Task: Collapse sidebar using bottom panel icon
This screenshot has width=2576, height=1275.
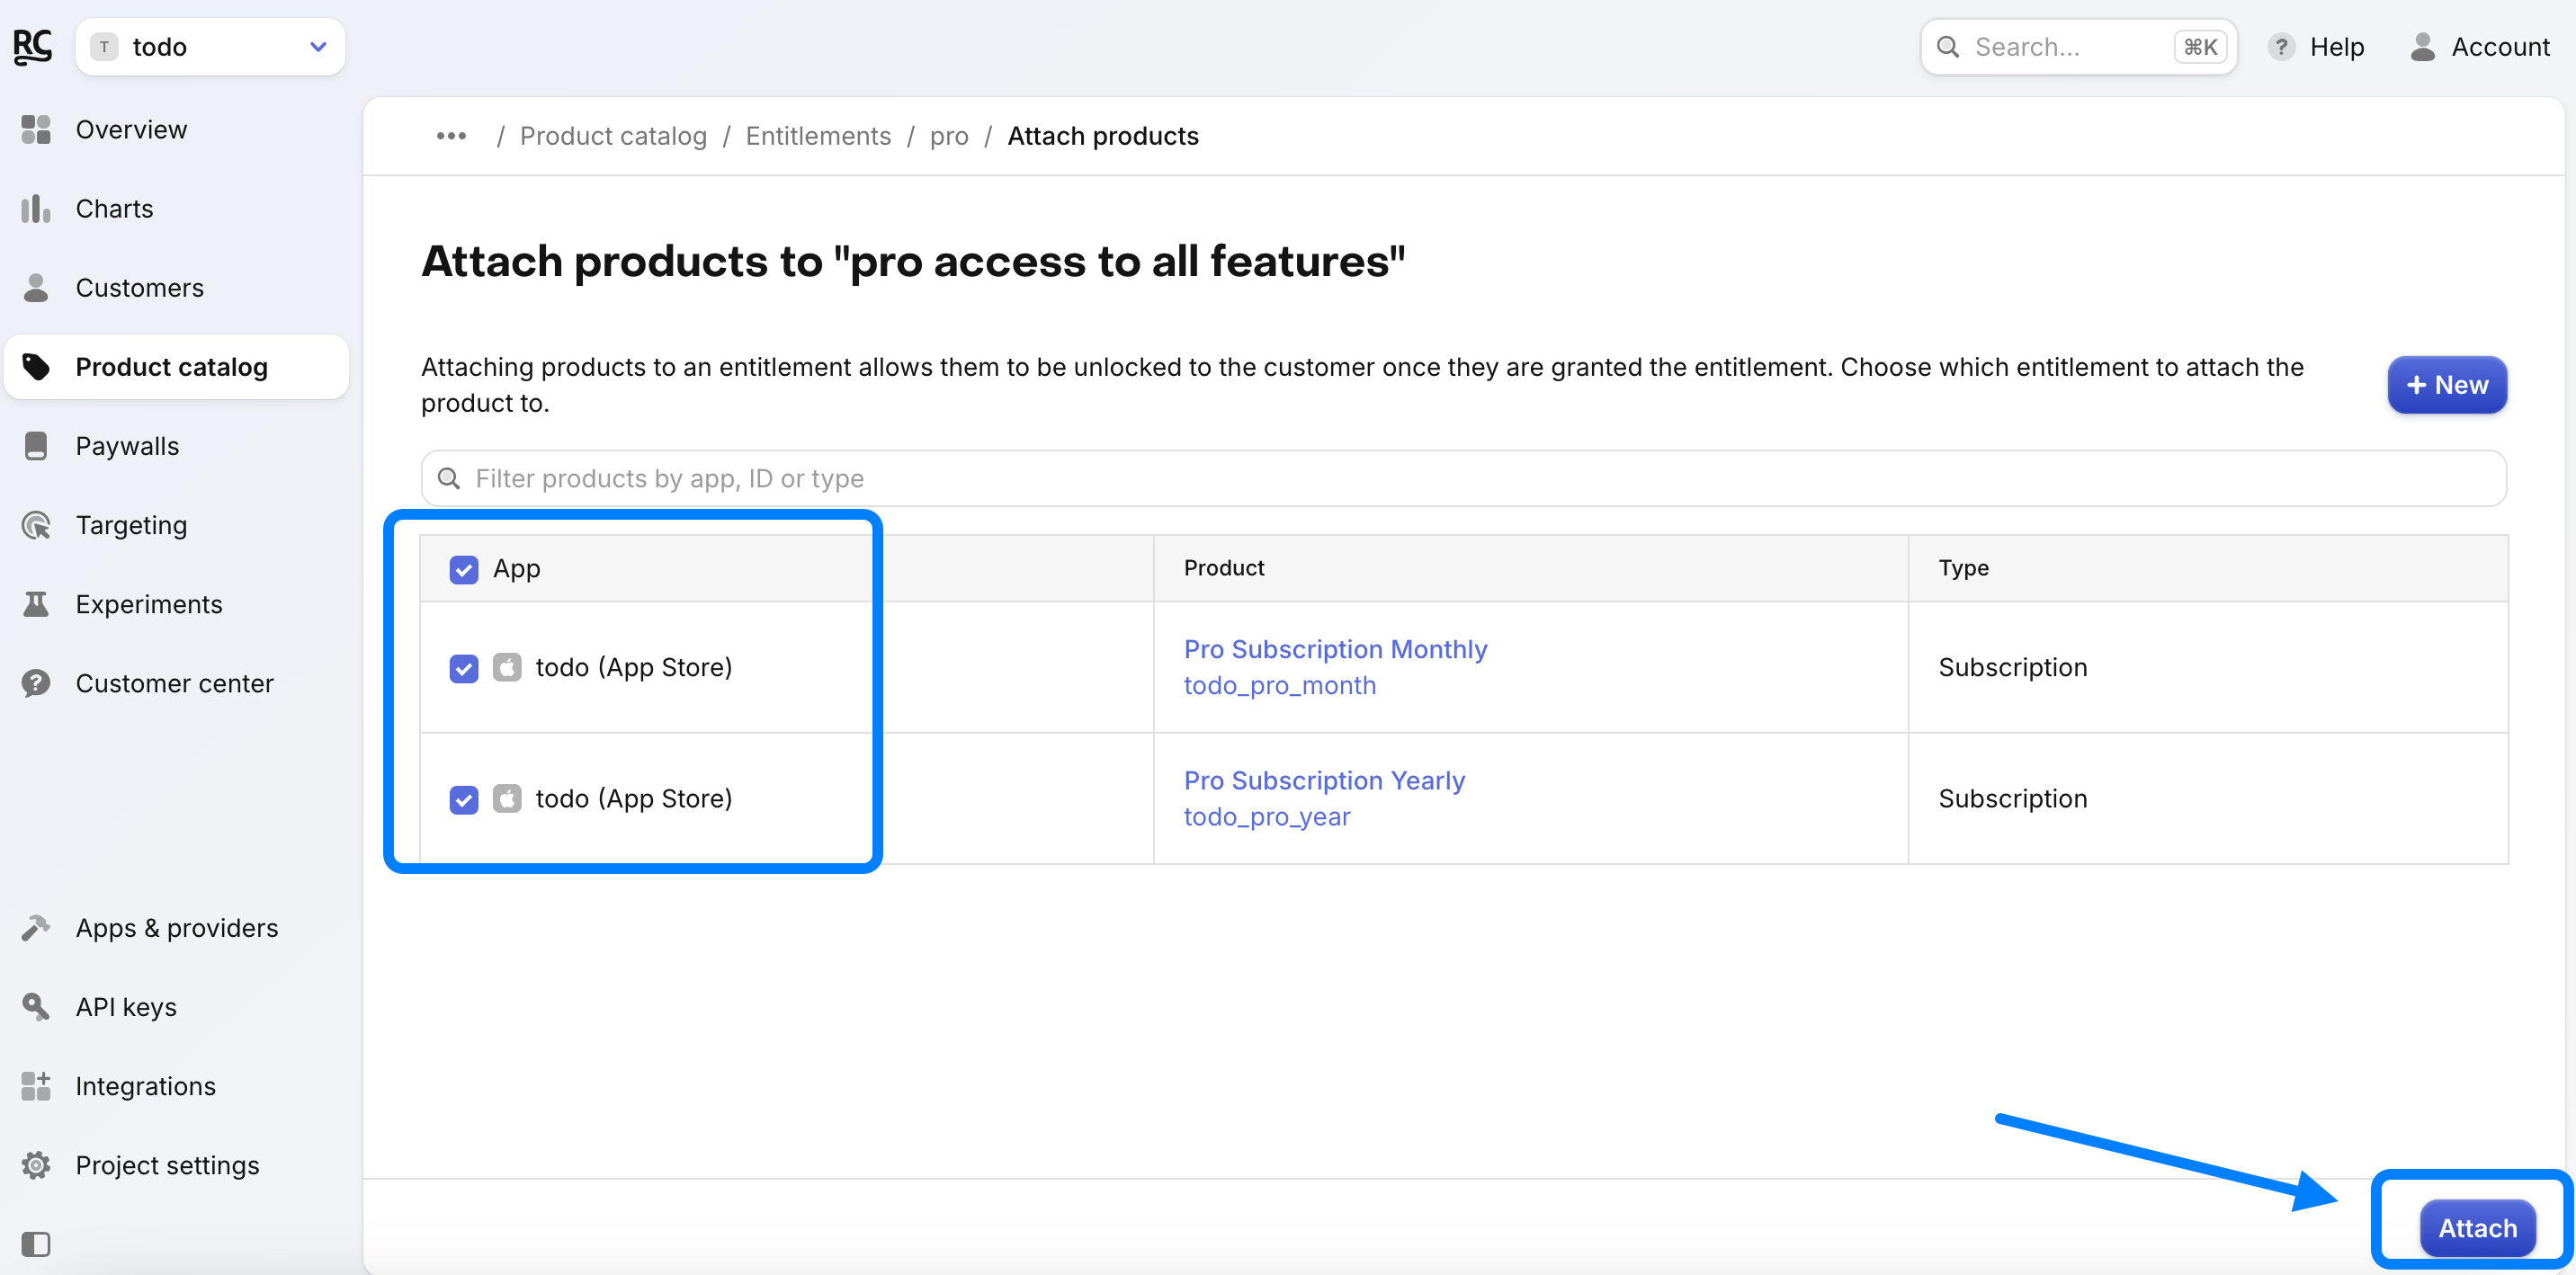Action: pyautogui.click(x=36, y=1244)
